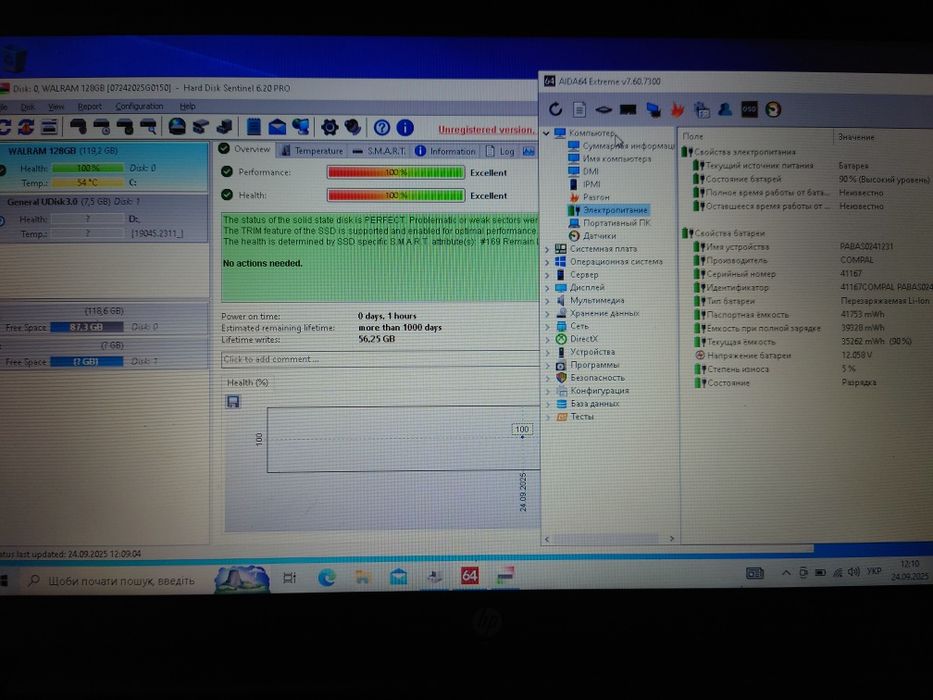Click Hard Disk Sentinel red-blue refresh arrows icon
Image resolution: width=933 pixels, height=700 pixels.
[x=26, y=127]
